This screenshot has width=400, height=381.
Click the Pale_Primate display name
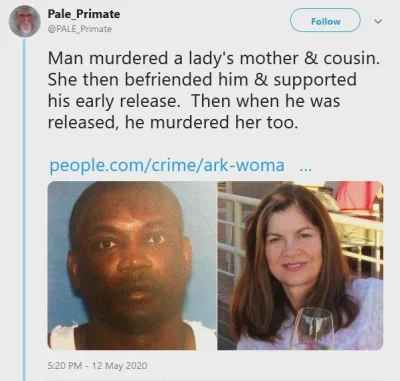[84, 14]
